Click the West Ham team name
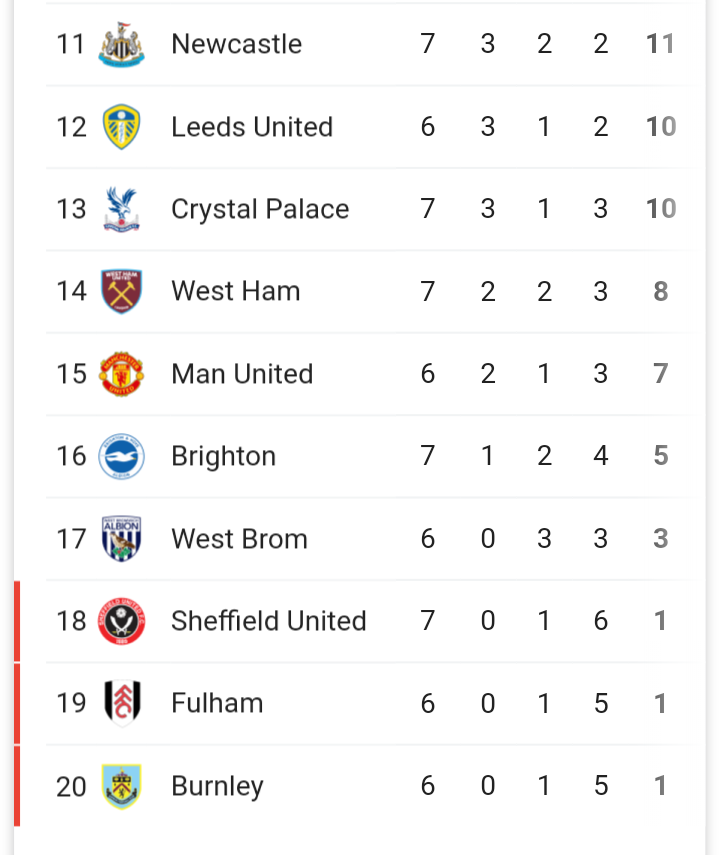This screenshot has height=855, width=719. point(235,291)
